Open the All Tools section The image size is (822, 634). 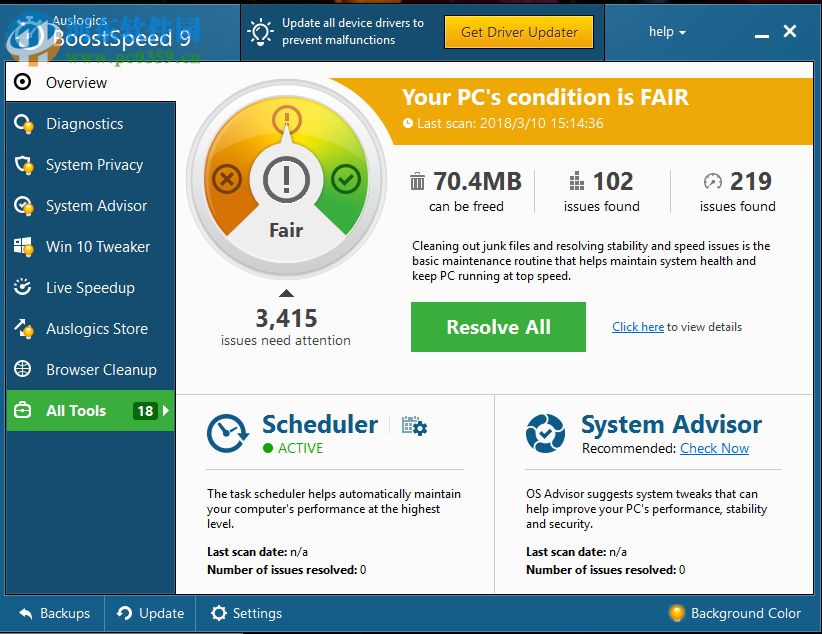click(91, 411)
